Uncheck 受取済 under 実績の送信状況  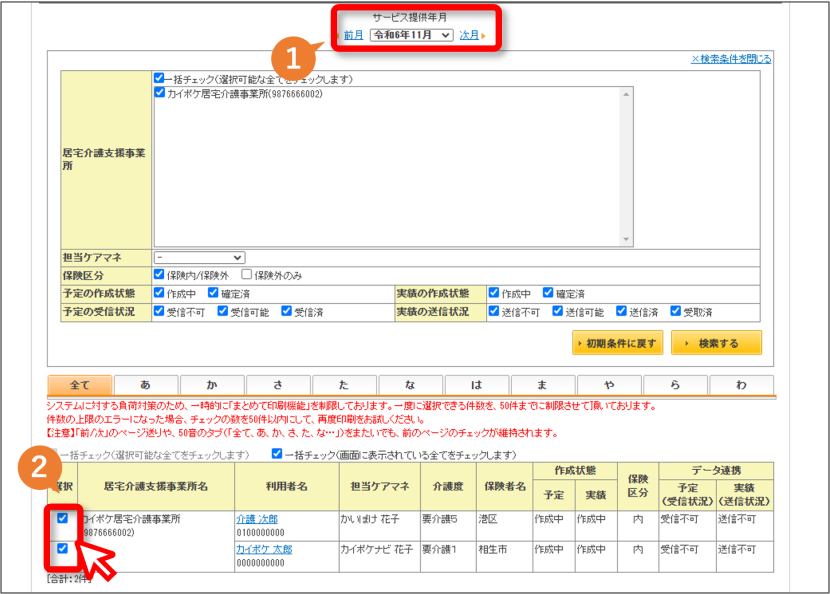point(675,311)
